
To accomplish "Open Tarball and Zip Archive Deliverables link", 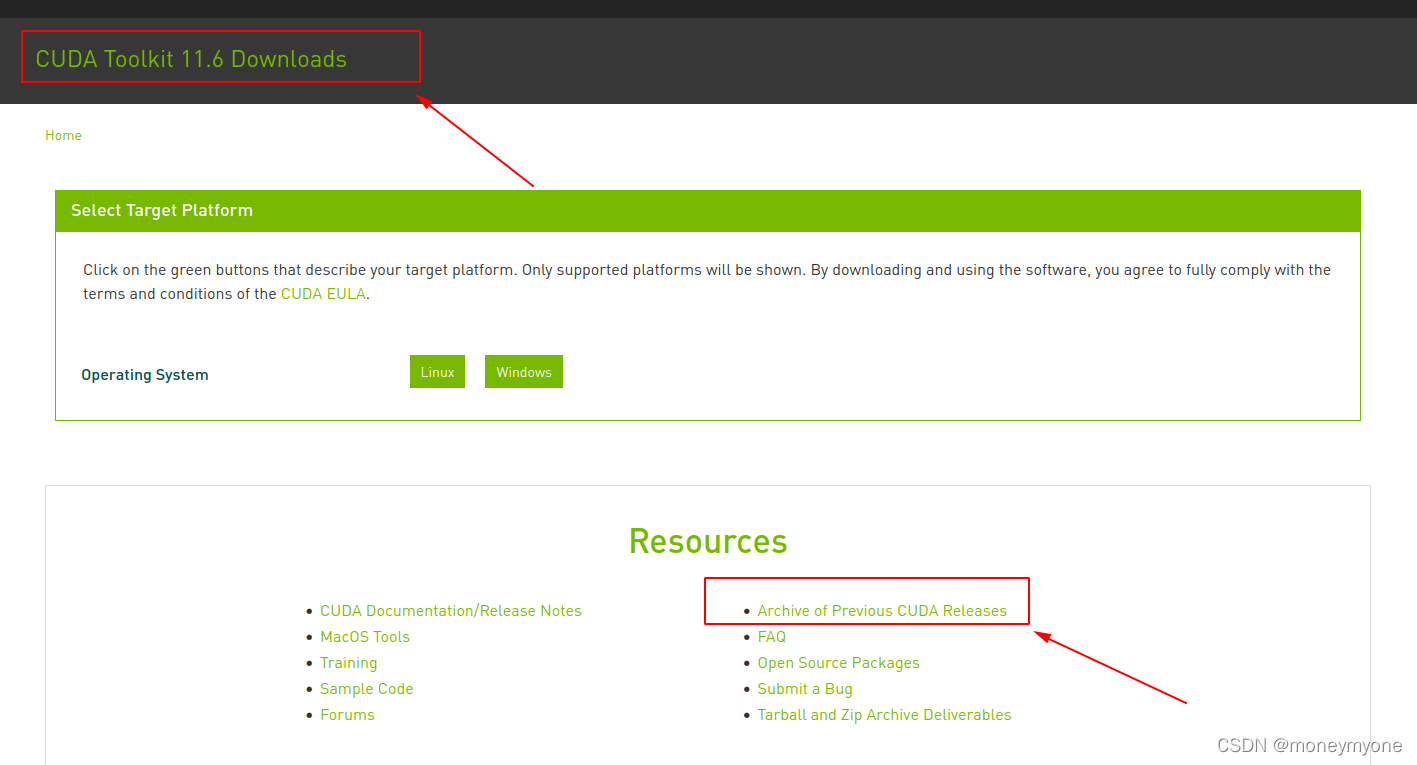I will pyautogui.click(x=884, y=715).
